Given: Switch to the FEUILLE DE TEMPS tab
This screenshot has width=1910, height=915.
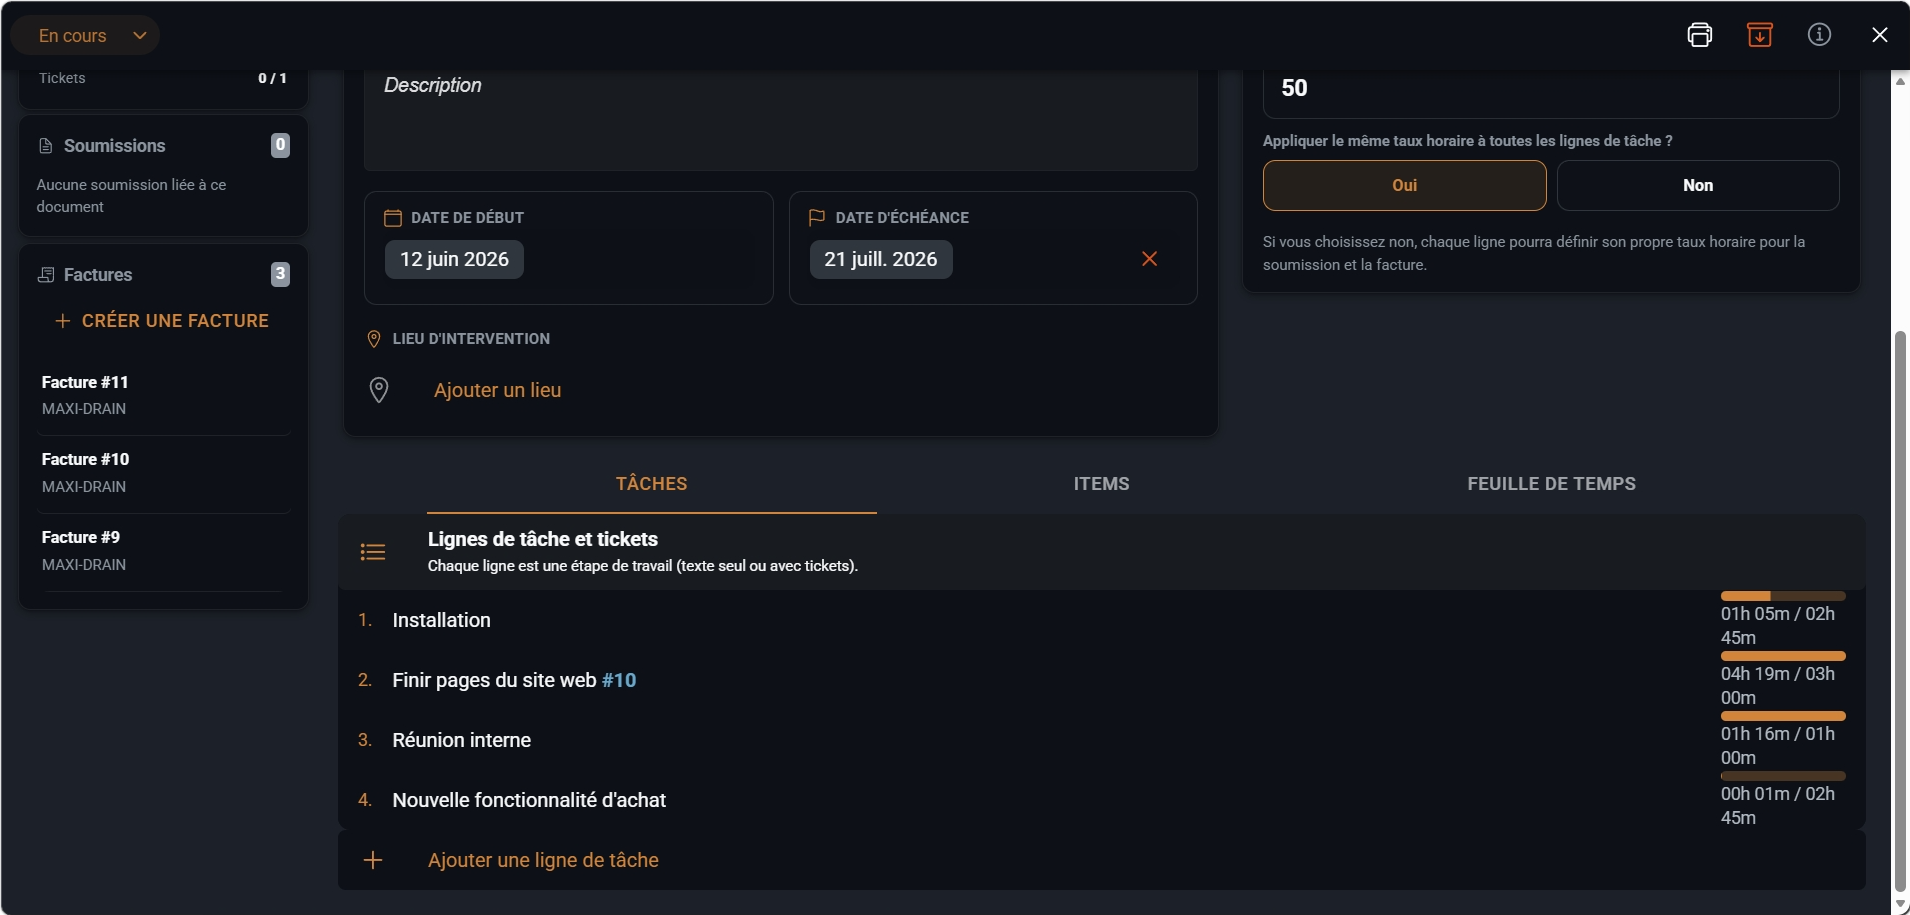Looking at the screenshot, I should point(1551,484).
